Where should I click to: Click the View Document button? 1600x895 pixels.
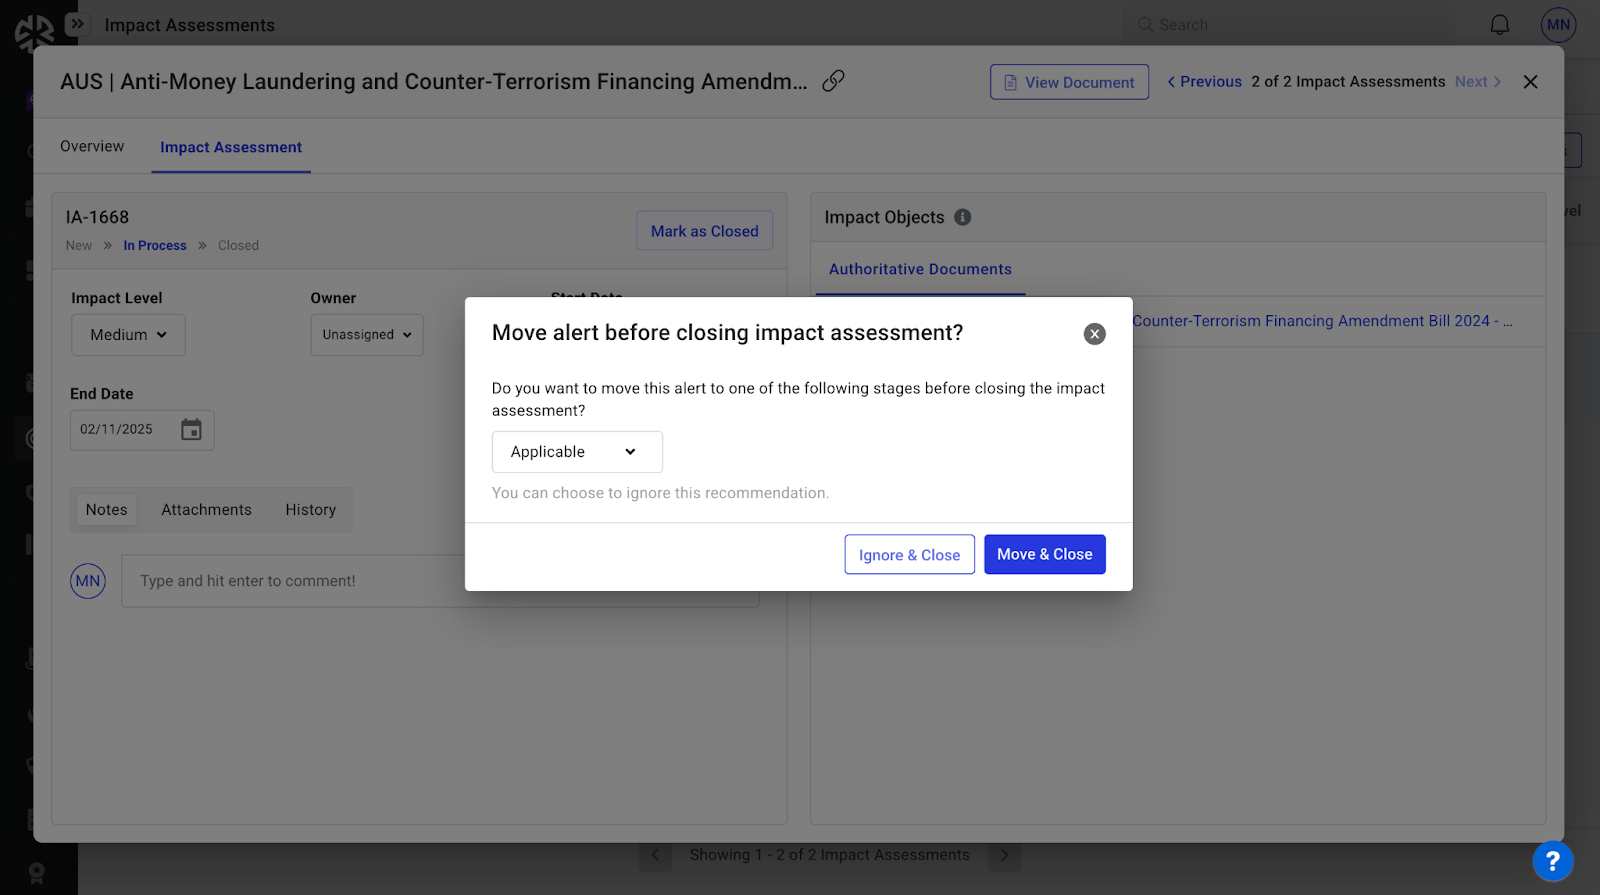[x=1069, y=82]
